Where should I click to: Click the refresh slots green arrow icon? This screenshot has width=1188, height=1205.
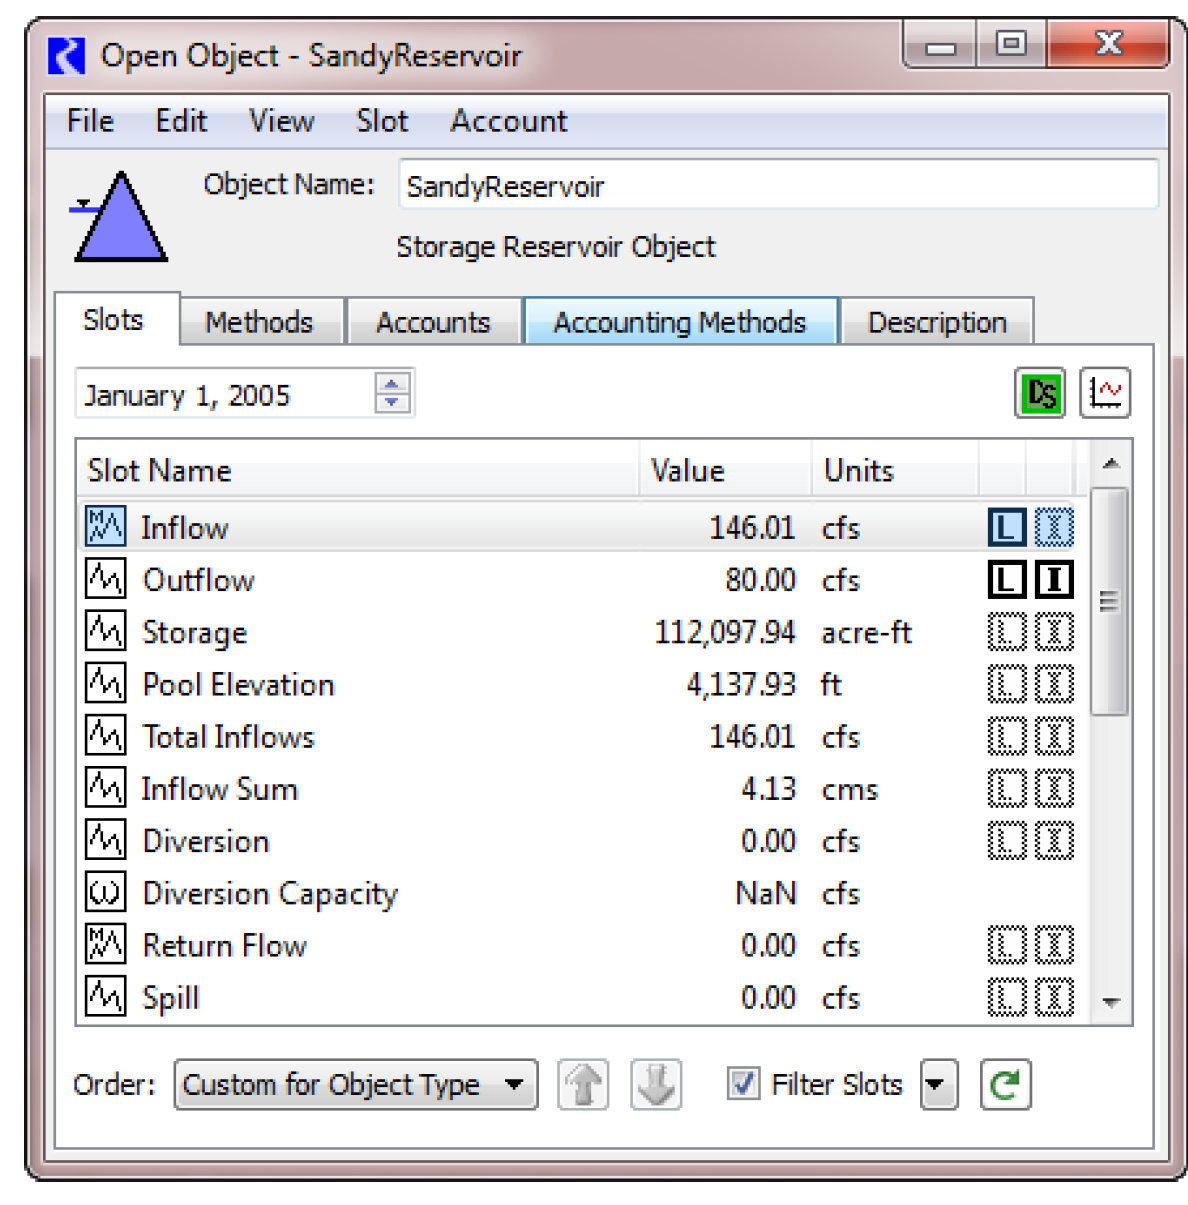(x=1005, y=1085)
